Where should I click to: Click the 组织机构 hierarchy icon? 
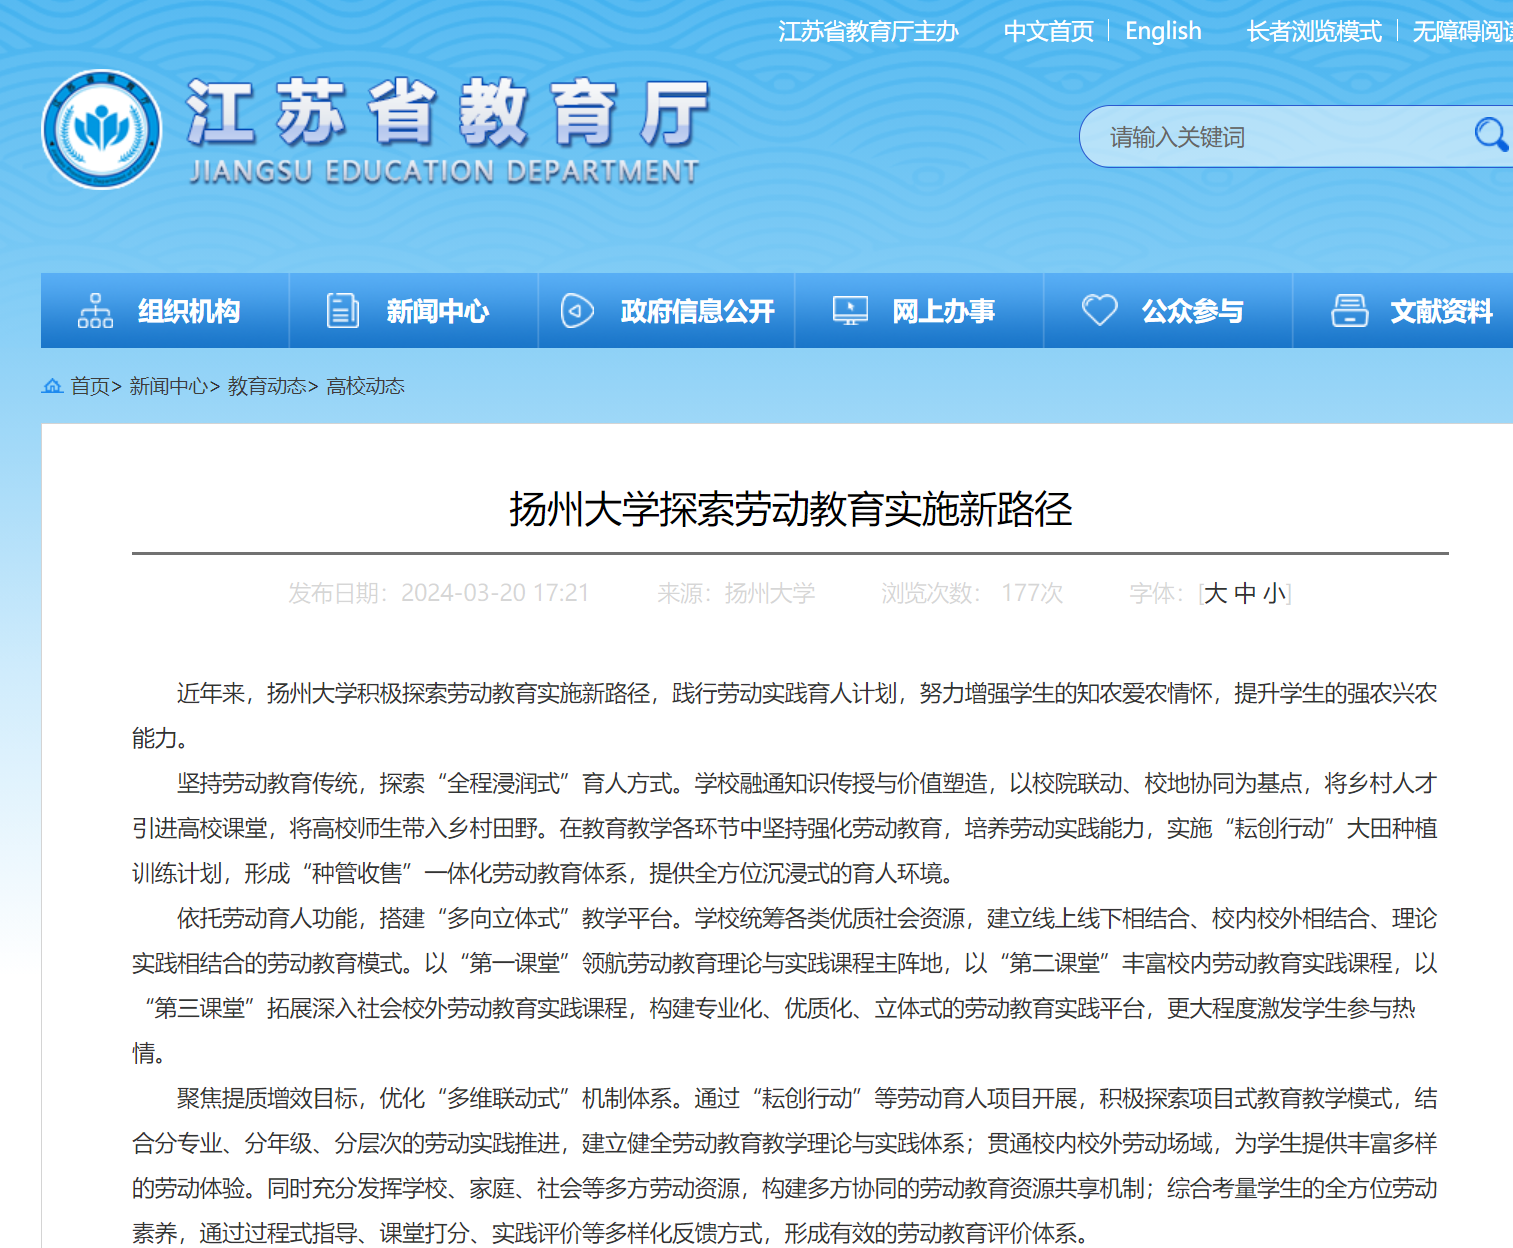[x=95, y=311]
